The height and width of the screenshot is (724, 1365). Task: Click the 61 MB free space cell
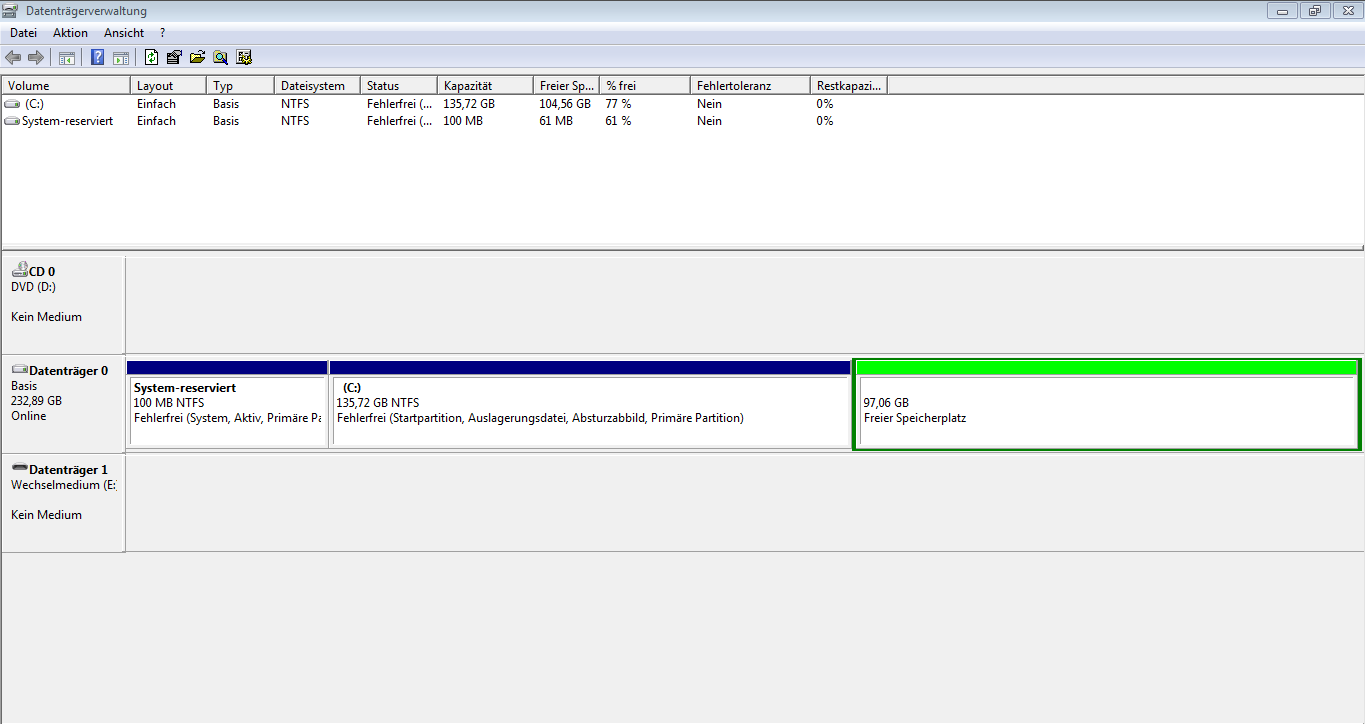(556, 121)
